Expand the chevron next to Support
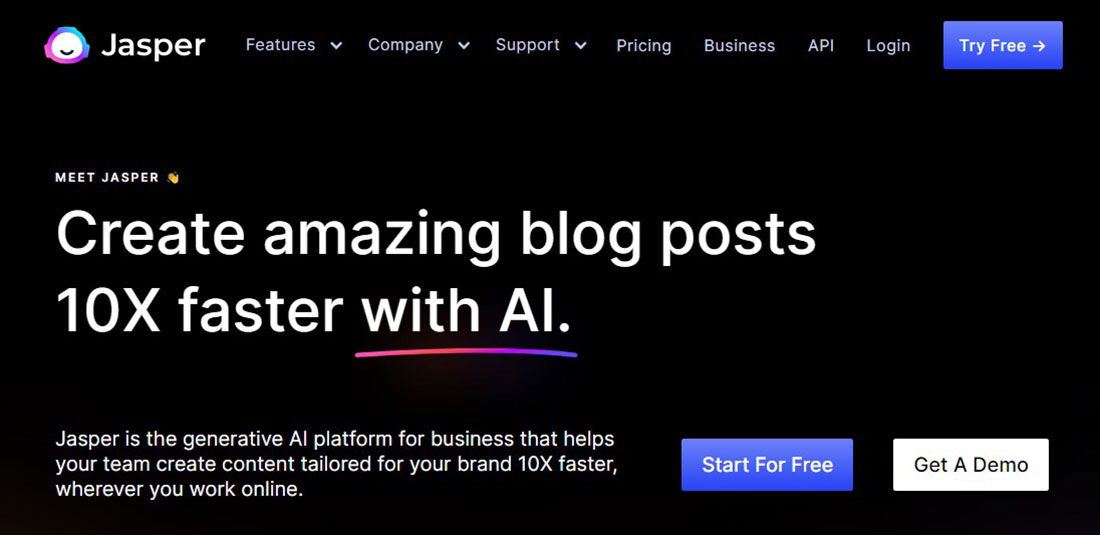The image size is (1100, 535). [580, 46]
